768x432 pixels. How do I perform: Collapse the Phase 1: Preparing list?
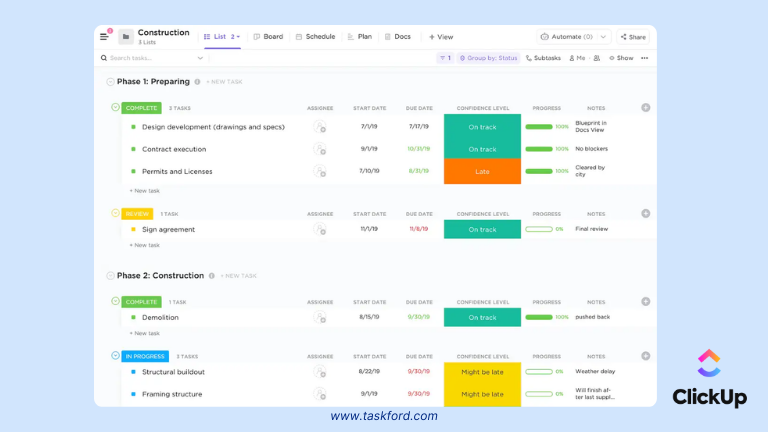click(110, 82)
